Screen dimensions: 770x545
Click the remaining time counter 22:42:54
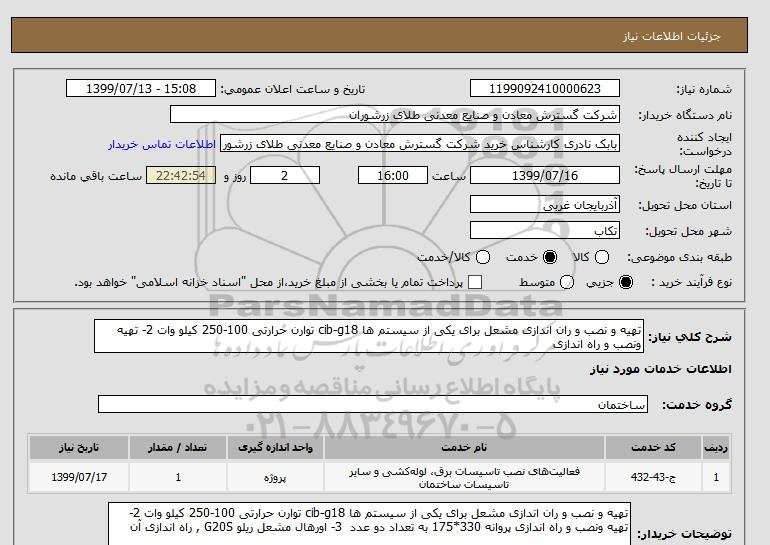pyautogui.click(x=181, y=175)
